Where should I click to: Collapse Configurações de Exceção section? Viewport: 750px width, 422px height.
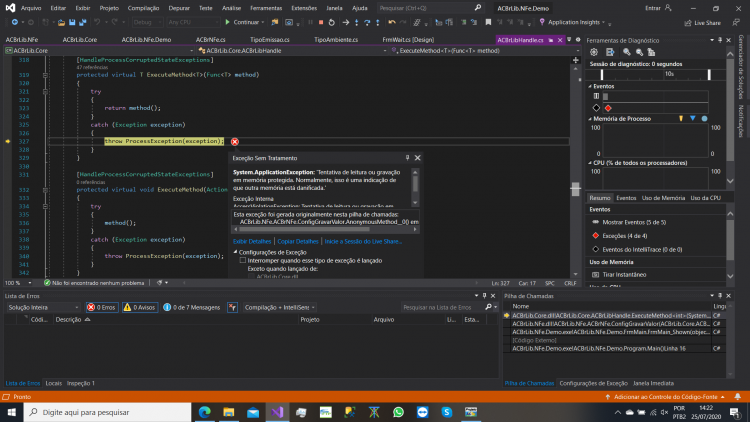click(235, 252)
